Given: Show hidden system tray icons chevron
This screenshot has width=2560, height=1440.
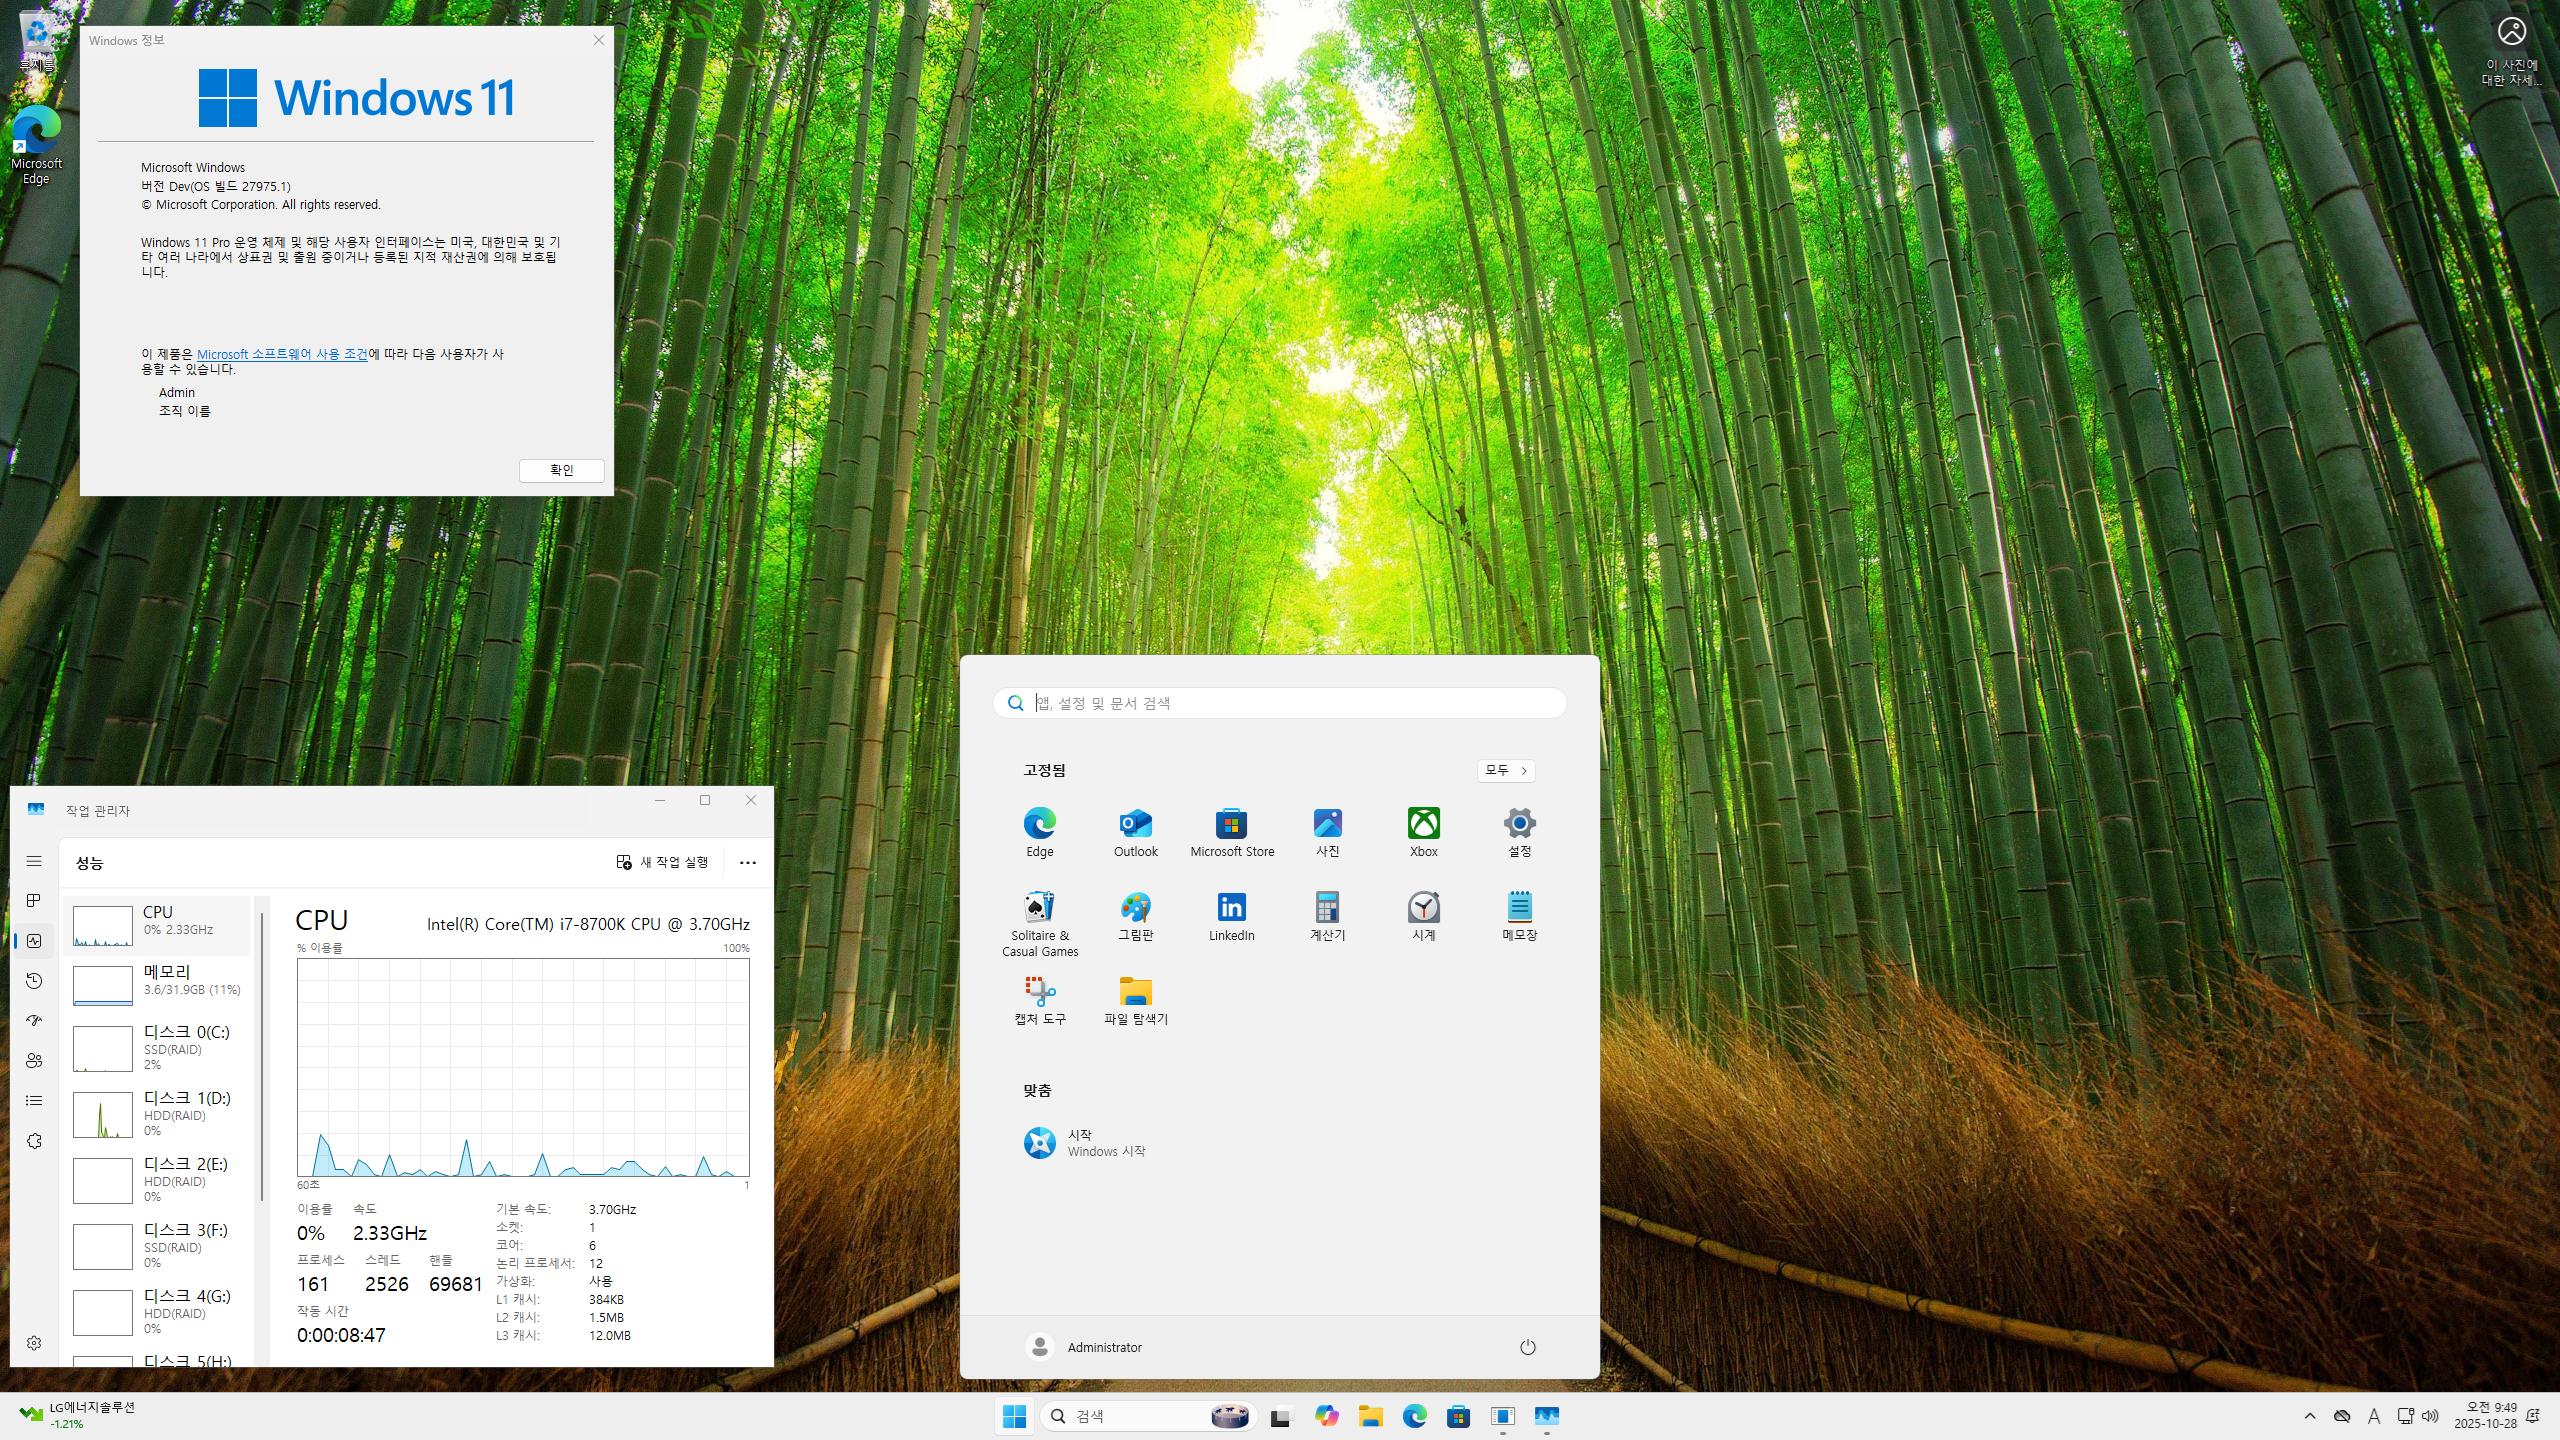Looking at the screenshot, I should [x=2309, y=1416].
